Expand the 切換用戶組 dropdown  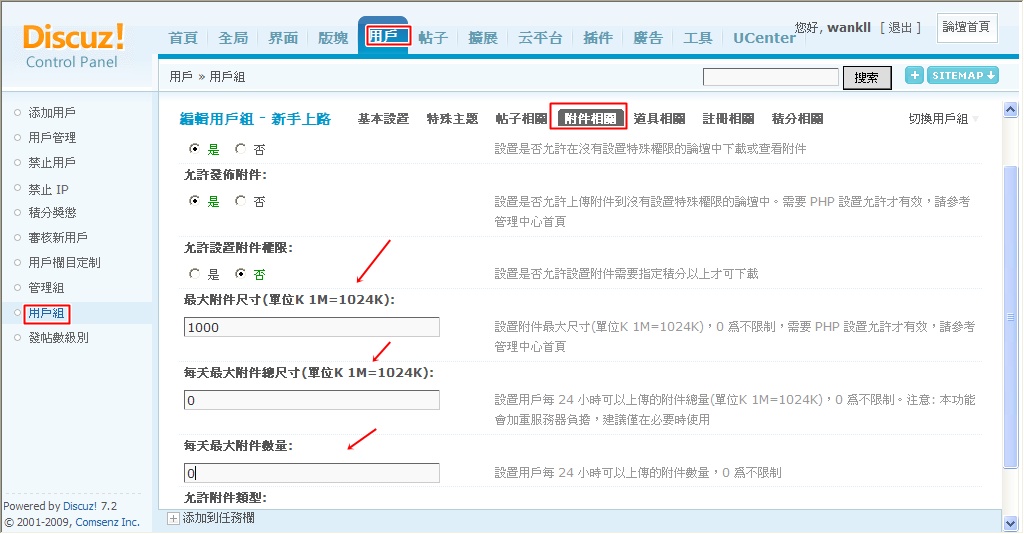(x=943, y=119)
